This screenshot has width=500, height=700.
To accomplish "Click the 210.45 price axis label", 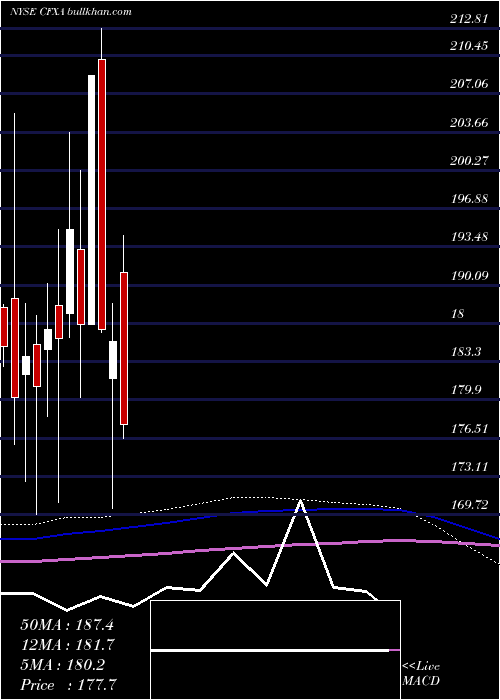I will 469,46.
